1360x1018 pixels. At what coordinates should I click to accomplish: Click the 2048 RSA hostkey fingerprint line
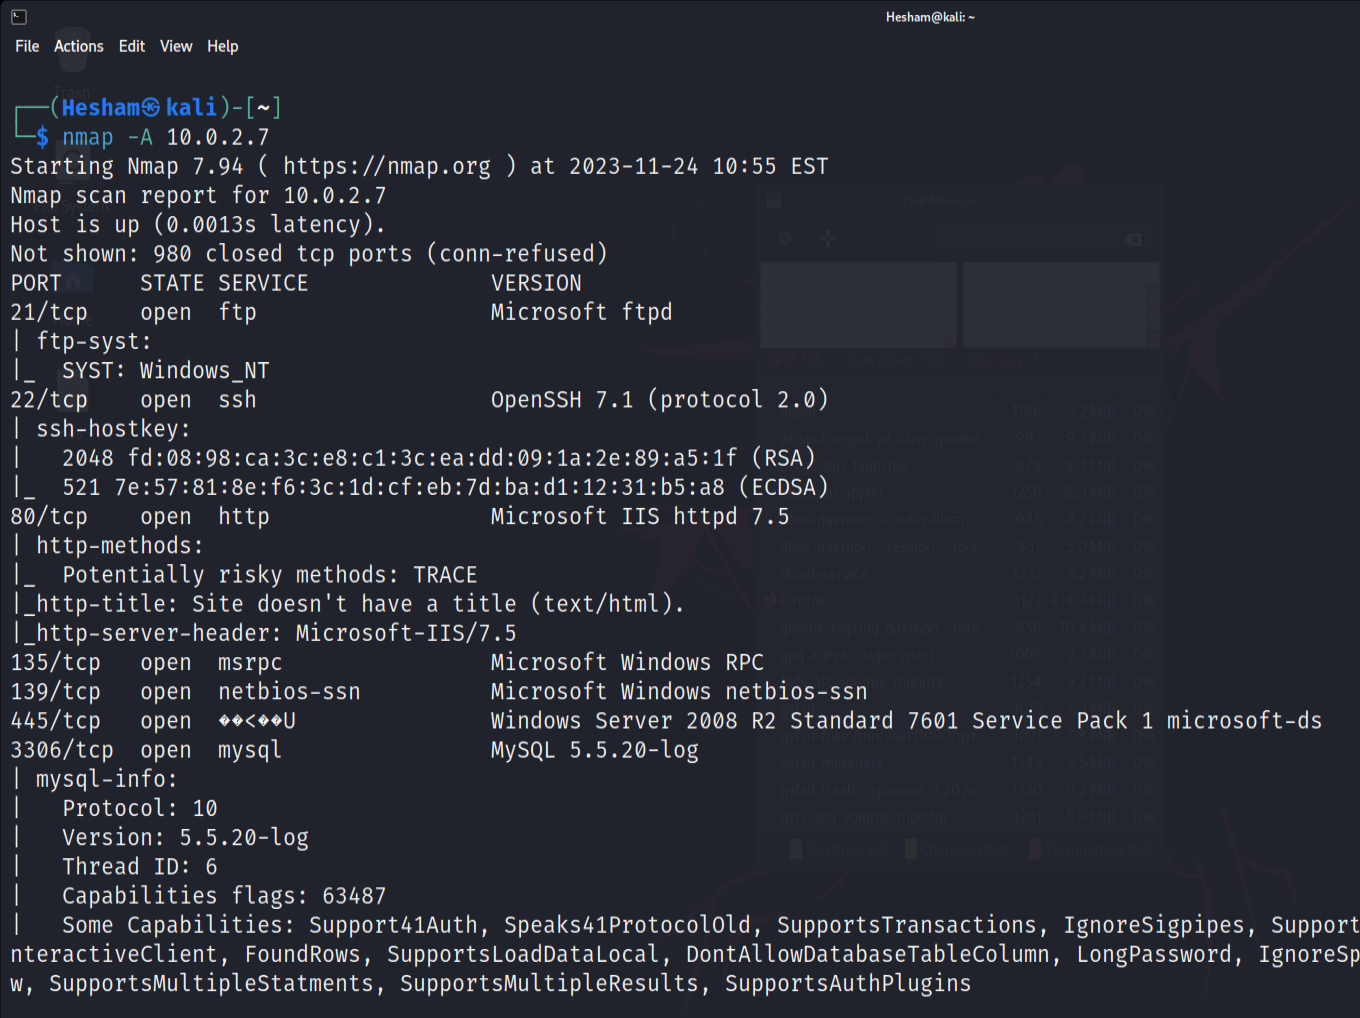point(439,458)
